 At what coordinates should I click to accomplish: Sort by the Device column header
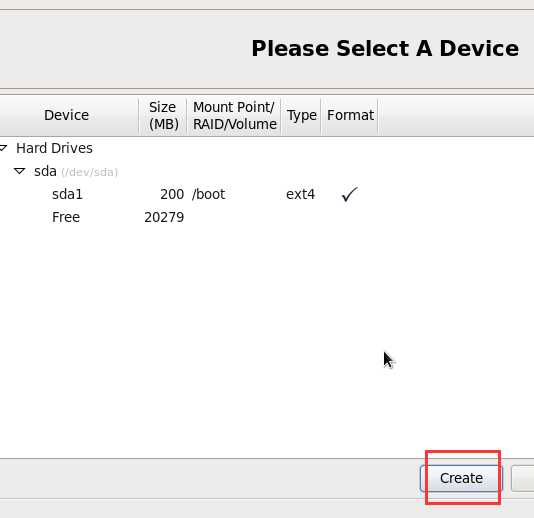(69, 115)
